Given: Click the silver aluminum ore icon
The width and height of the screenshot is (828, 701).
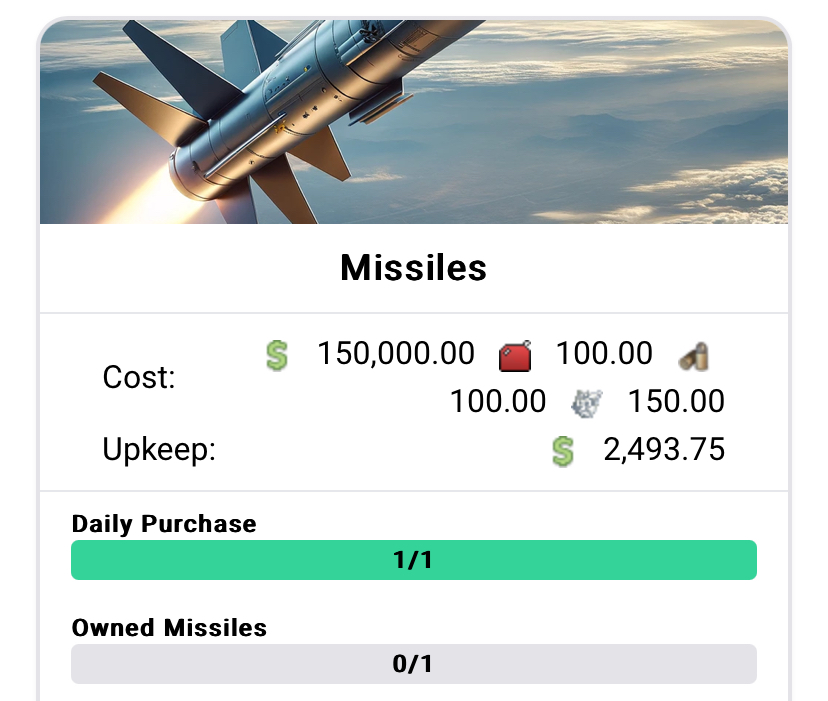Looking at the screenshot, I should pyautogui.click(x=587, y=404).
